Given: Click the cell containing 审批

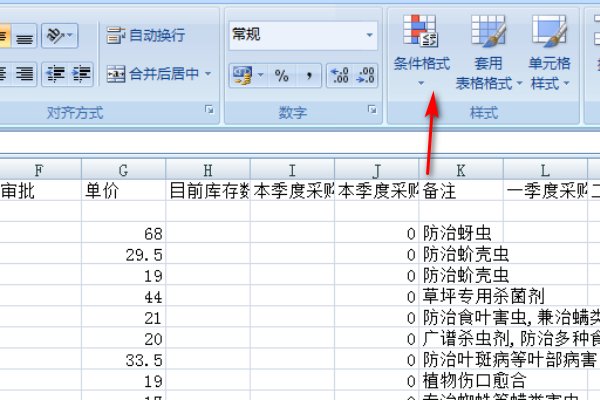Looking at the screenshot, I should pyautogui.click(x=40, y=190).
